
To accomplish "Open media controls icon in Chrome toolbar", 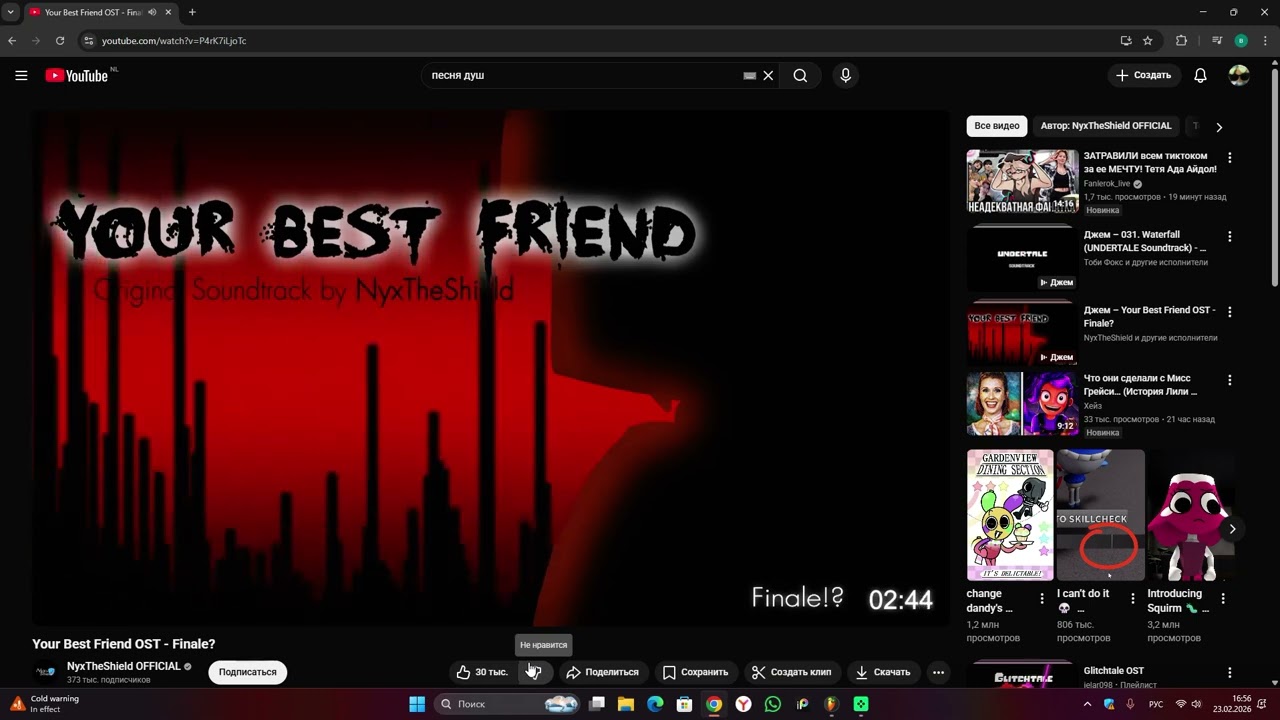I will click(x=1217, y=41).
